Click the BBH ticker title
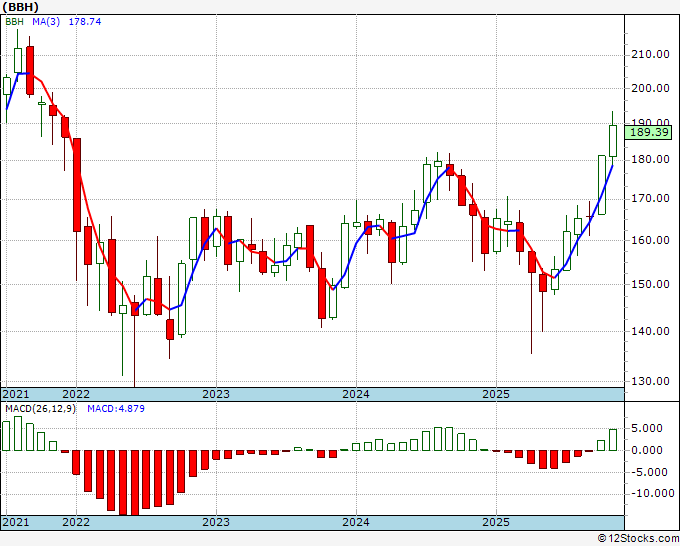680x546 pixels. click(x=21, y=7)
